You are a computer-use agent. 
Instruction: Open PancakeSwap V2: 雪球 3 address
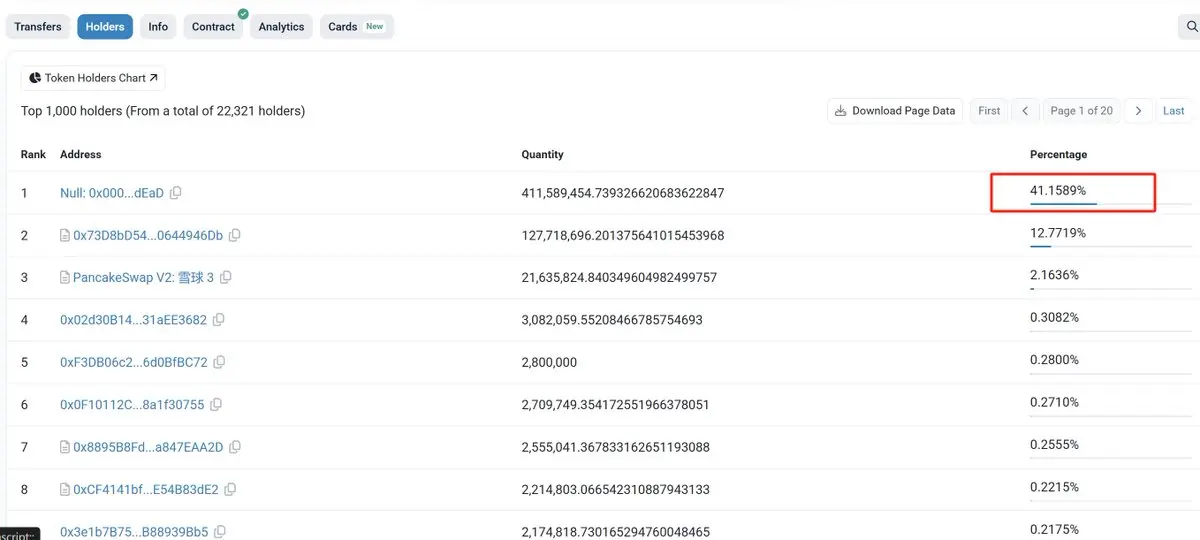[x=143, y=277]
